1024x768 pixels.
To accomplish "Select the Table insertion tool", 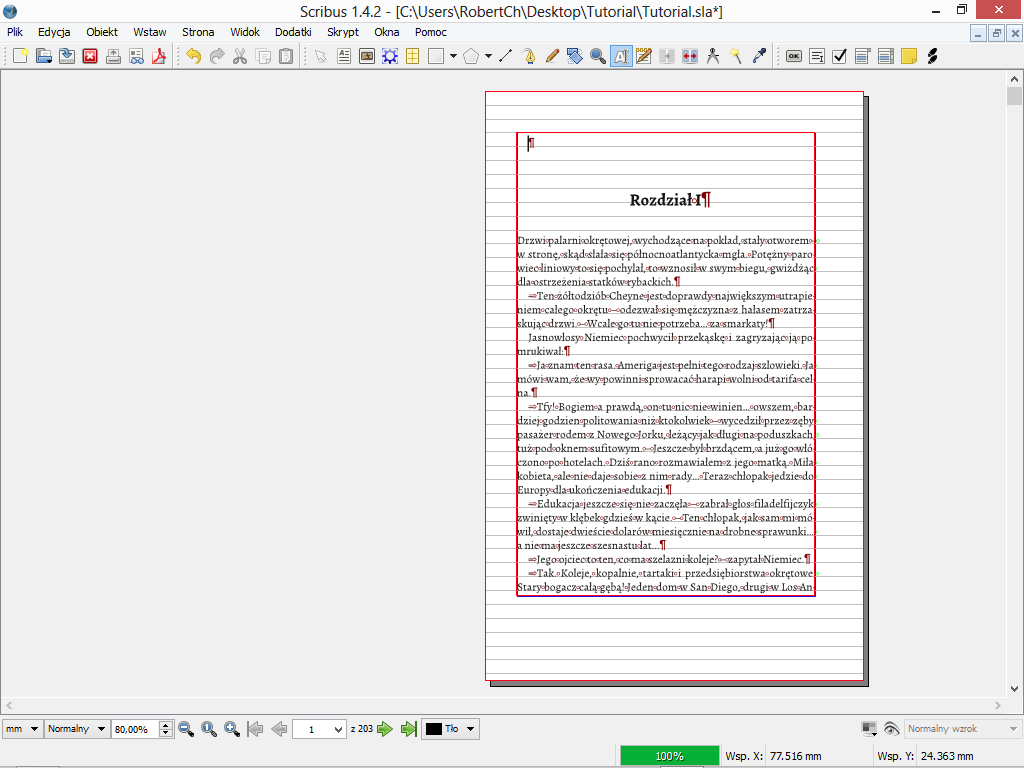I will pos(412,56).
